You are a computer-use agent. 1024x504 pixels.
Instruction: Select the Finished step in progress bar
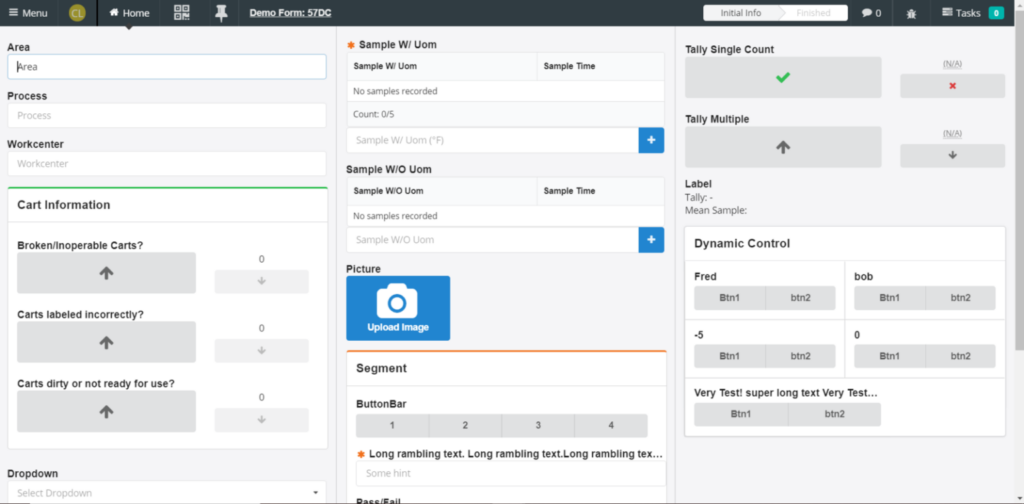pos(812,13)
